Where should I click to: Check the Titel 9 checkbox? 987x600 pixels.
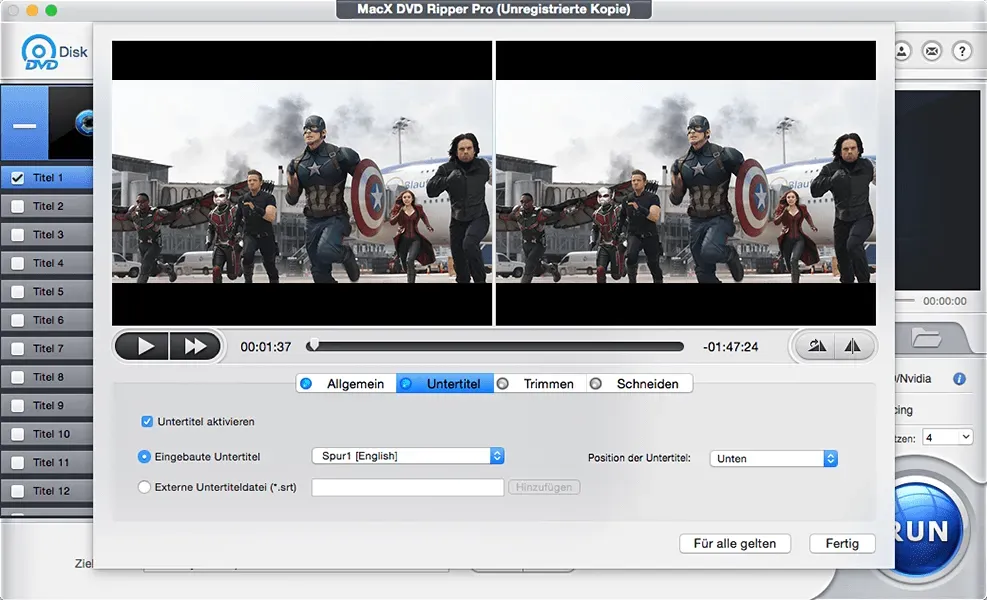(x=18, y=405)
